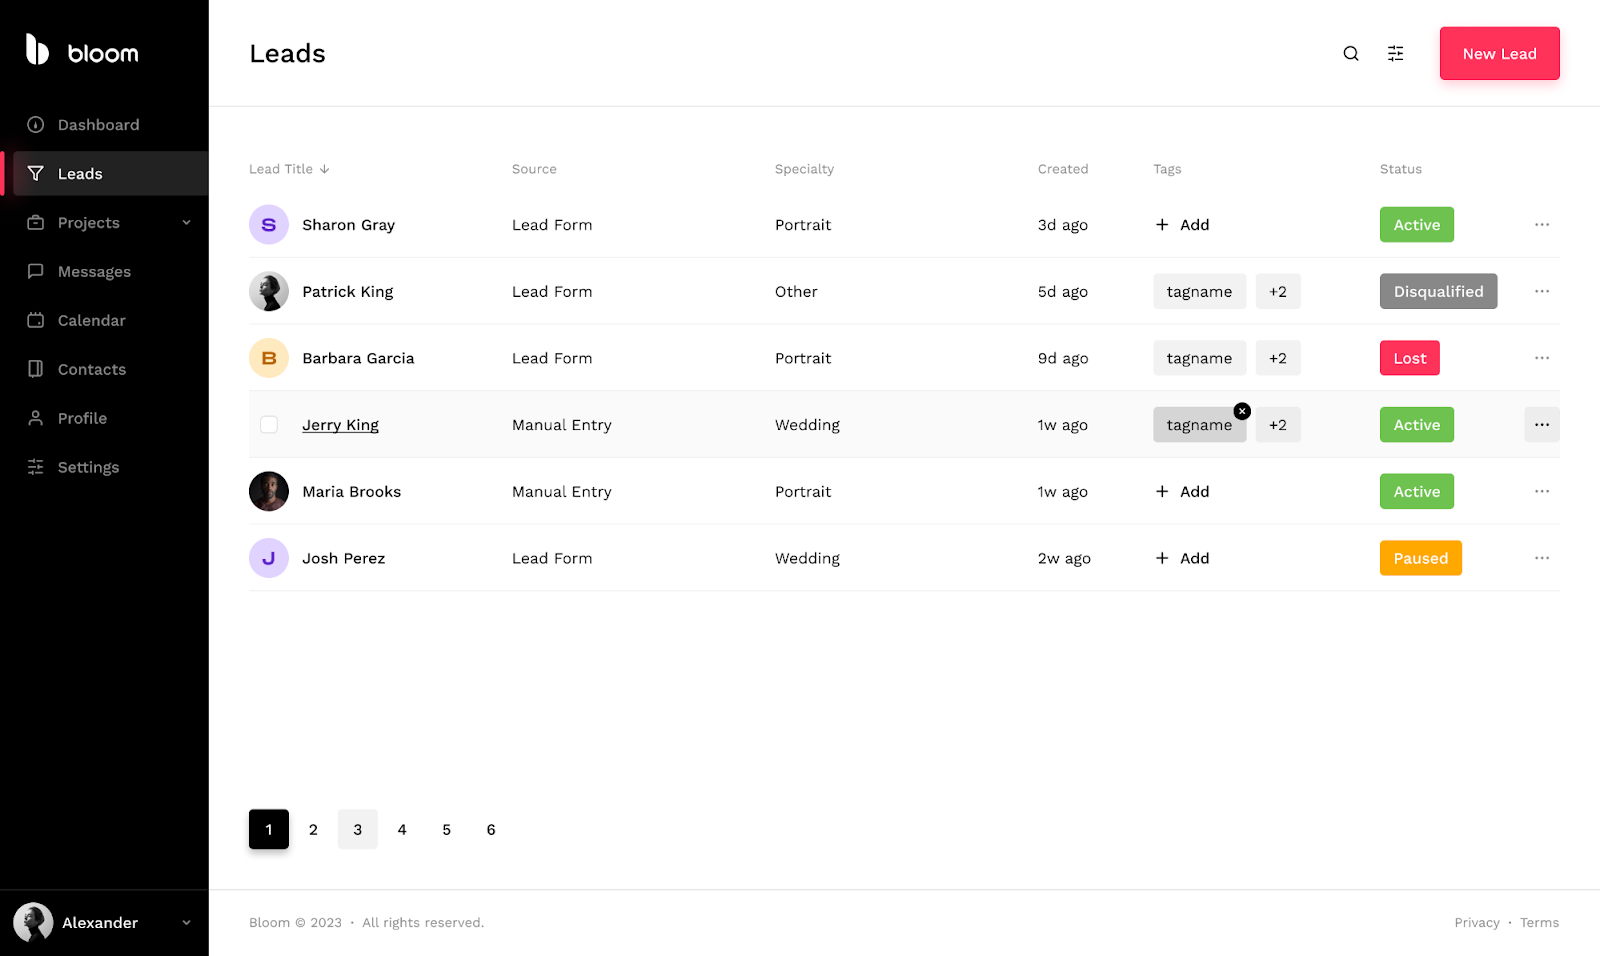Click the search magnifier icon
Viewport: 1600px width, 956px height.
pyautogui.click(x=1350, y=54)
